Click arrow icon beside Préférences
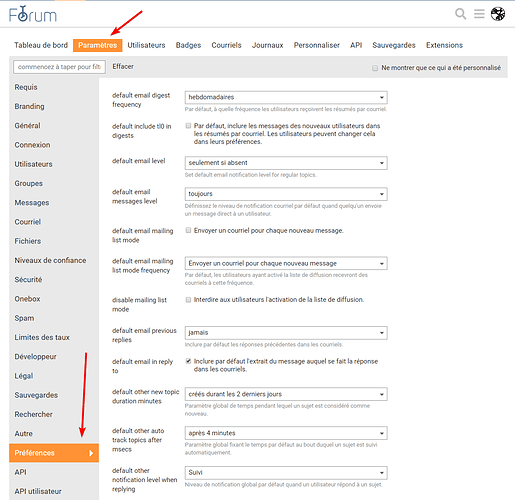The image size is (515, 500). [x=91, y=453]
